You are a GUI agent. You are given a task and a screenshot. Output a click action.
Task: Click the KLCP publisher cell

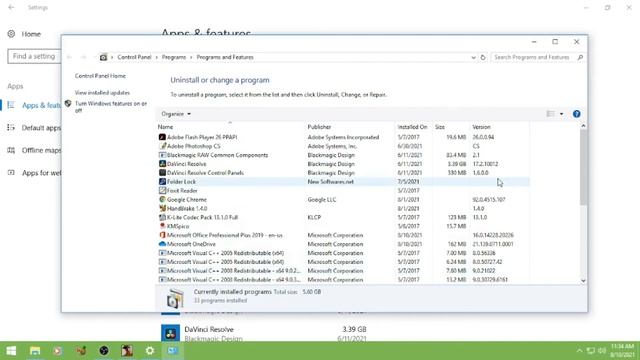[314, 218]
